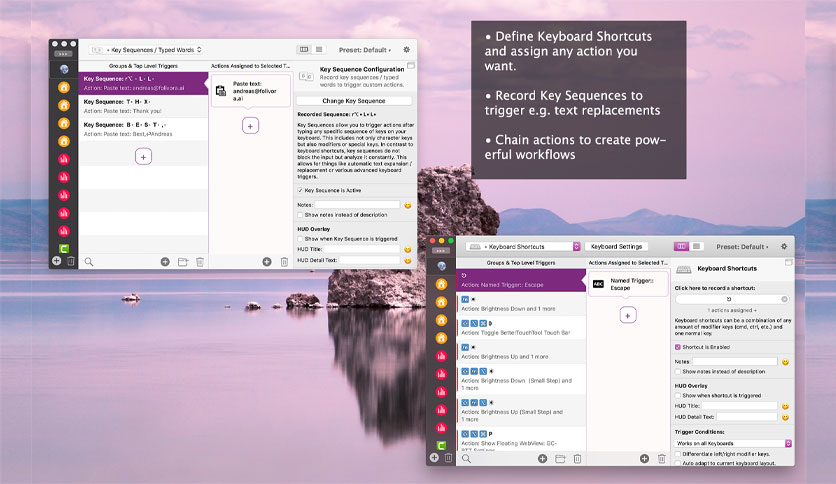Click new folder icon in Keyboard Shortcuts window
Image resolution: width=836 pixels, height=484 pixels.
pos(560,458)
